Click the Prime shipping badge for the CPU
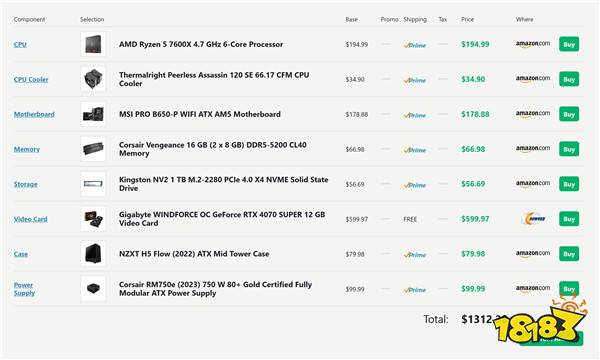Image resolution: width=600 pixels, height=360 pixels. (x=414, y=45)
